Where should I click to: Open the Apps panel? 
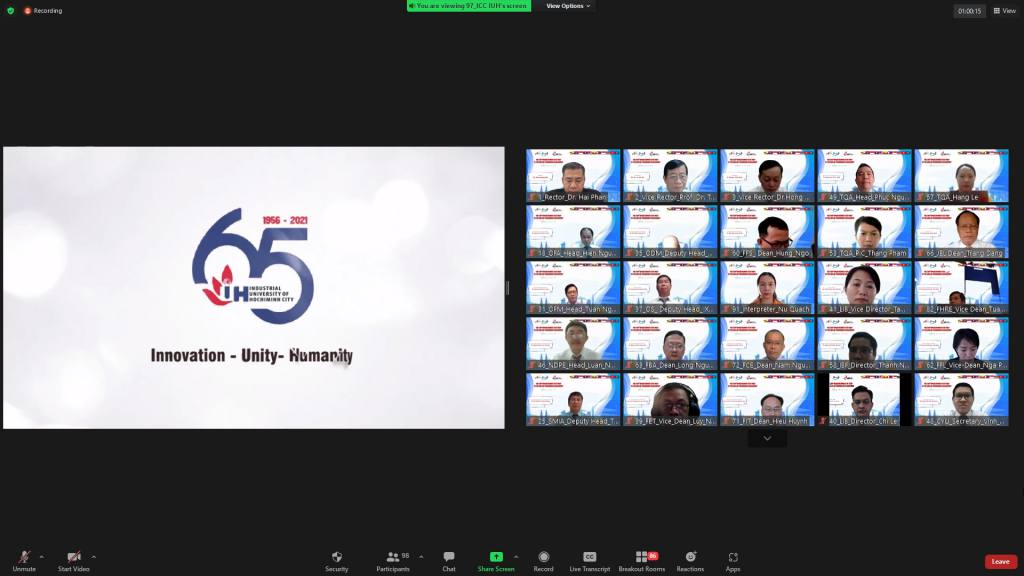733,561
